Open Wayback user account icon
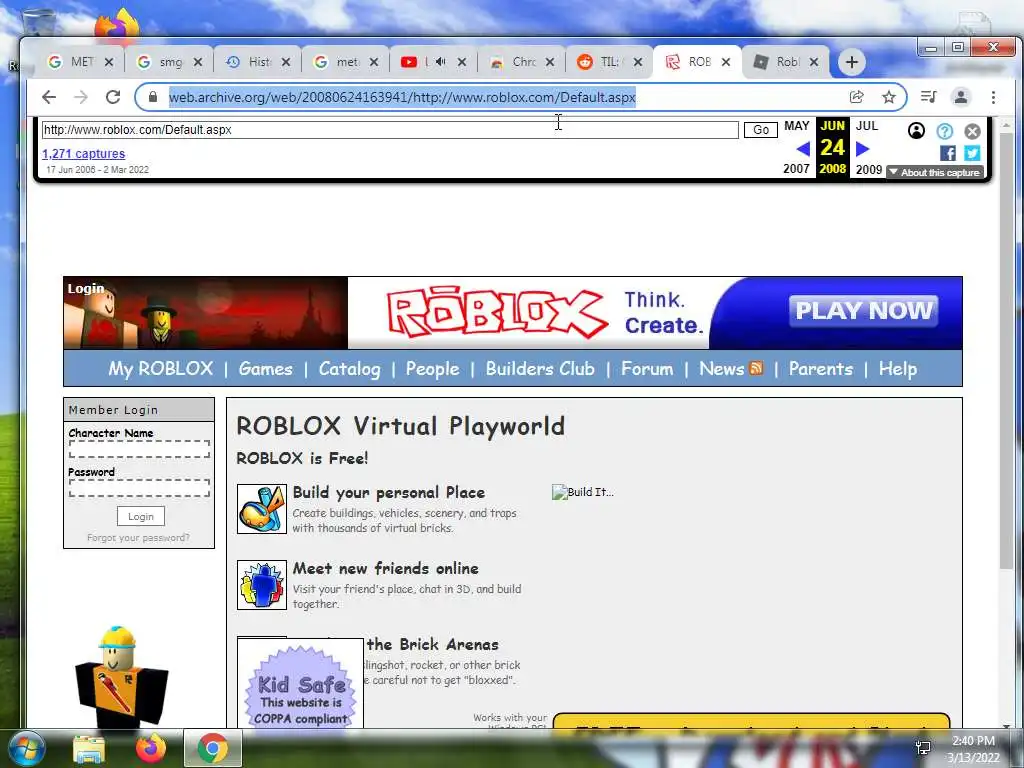Viewport: 1024px width, 768px height. point(916,131)
